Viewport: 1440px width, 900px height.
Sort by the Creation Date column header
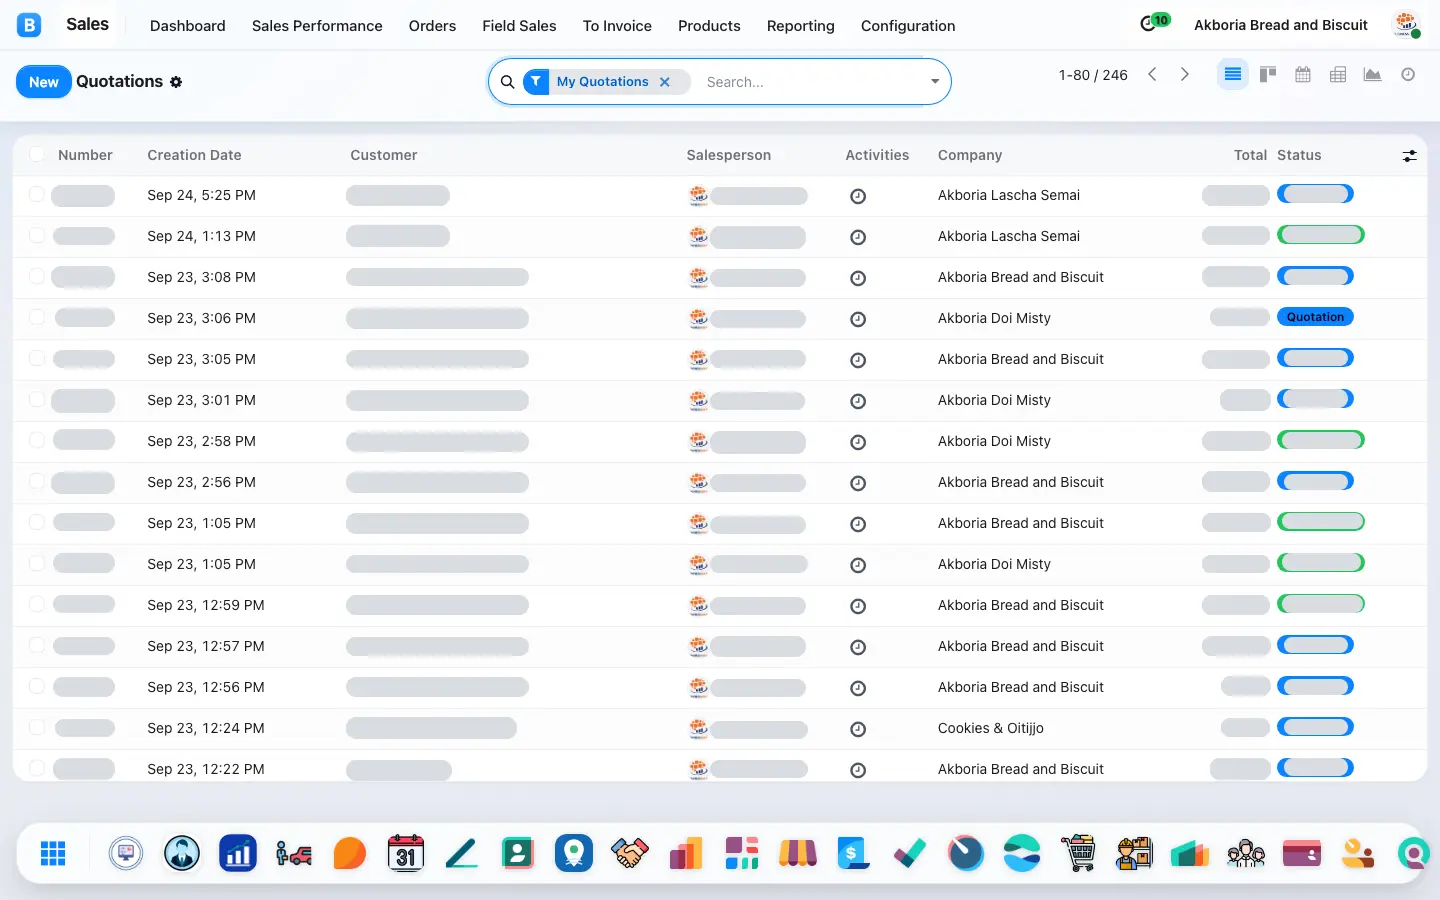pyautogui.click(x=194, y=155)
